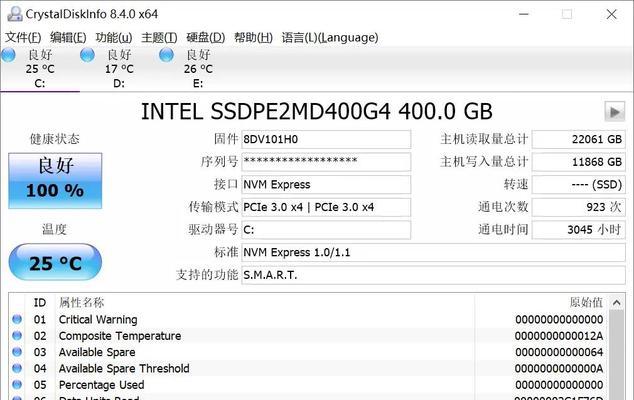
Task: Open the 文件(F) menu
Action: tap(23, 38)
